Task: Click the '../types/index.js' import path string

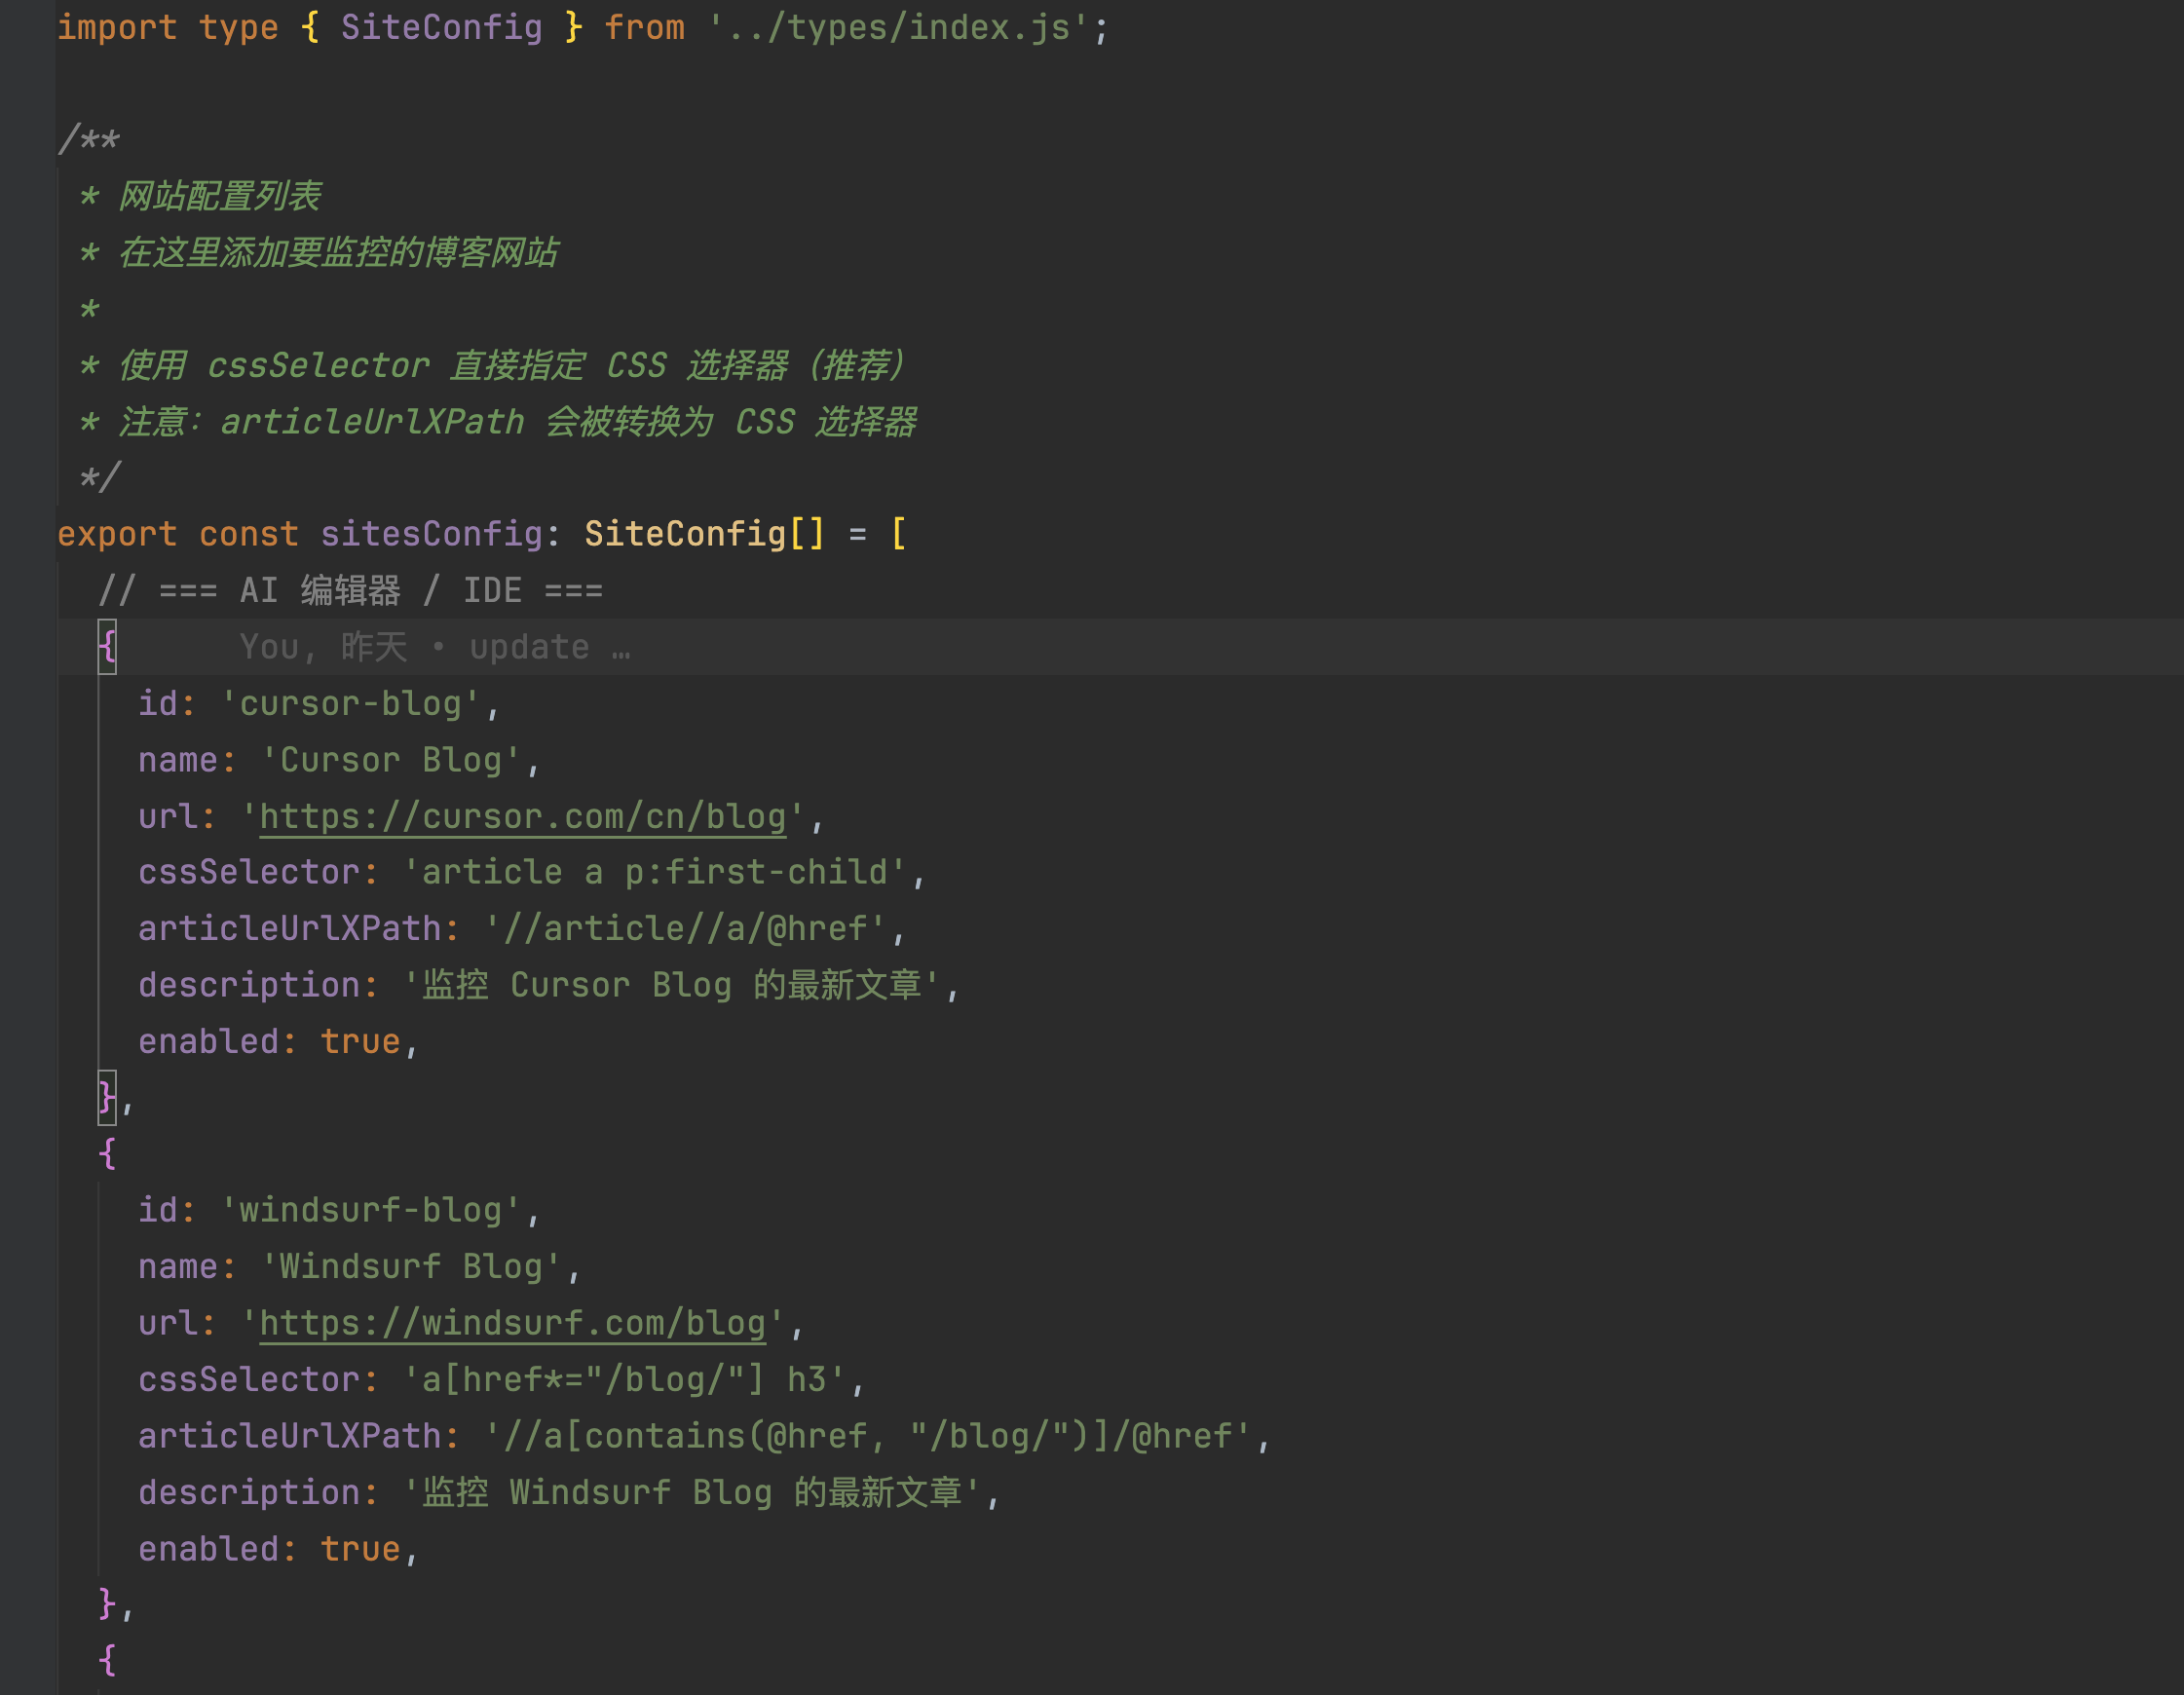Action: point(898,27)
